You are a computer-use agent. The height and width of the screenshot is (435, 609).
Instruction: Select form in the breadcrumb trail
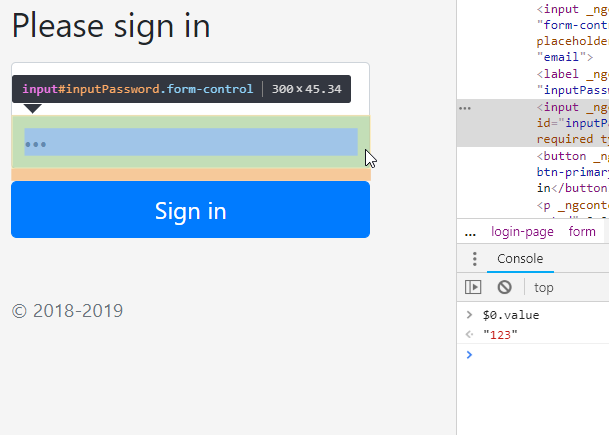pyautogui.click(x=582, y=232)
